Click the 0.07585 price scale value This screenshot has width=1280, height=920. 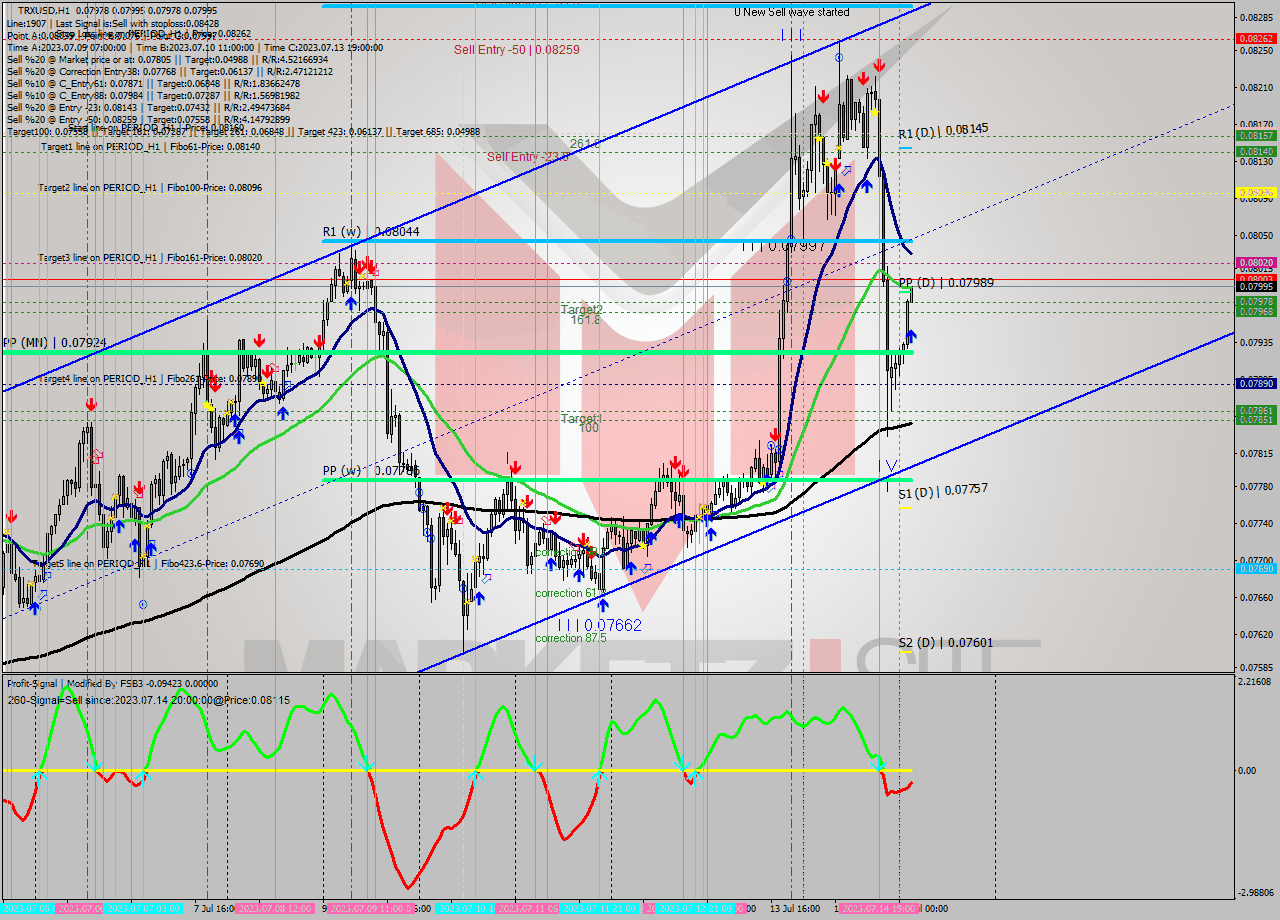coord(1255,667)
